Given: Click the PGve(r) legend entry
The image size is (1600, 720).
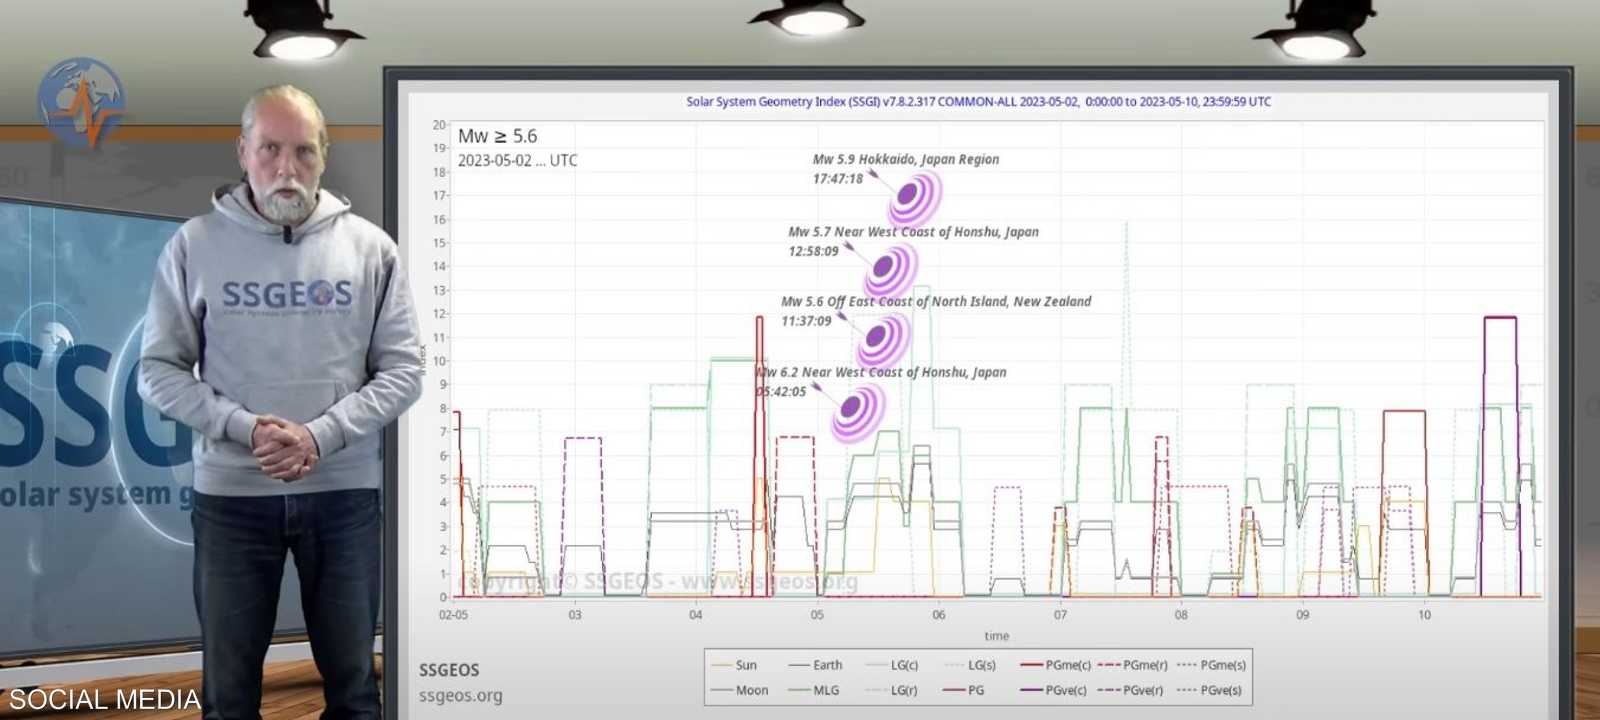Looking at the screenshot, I should (x=1131, y=690).
